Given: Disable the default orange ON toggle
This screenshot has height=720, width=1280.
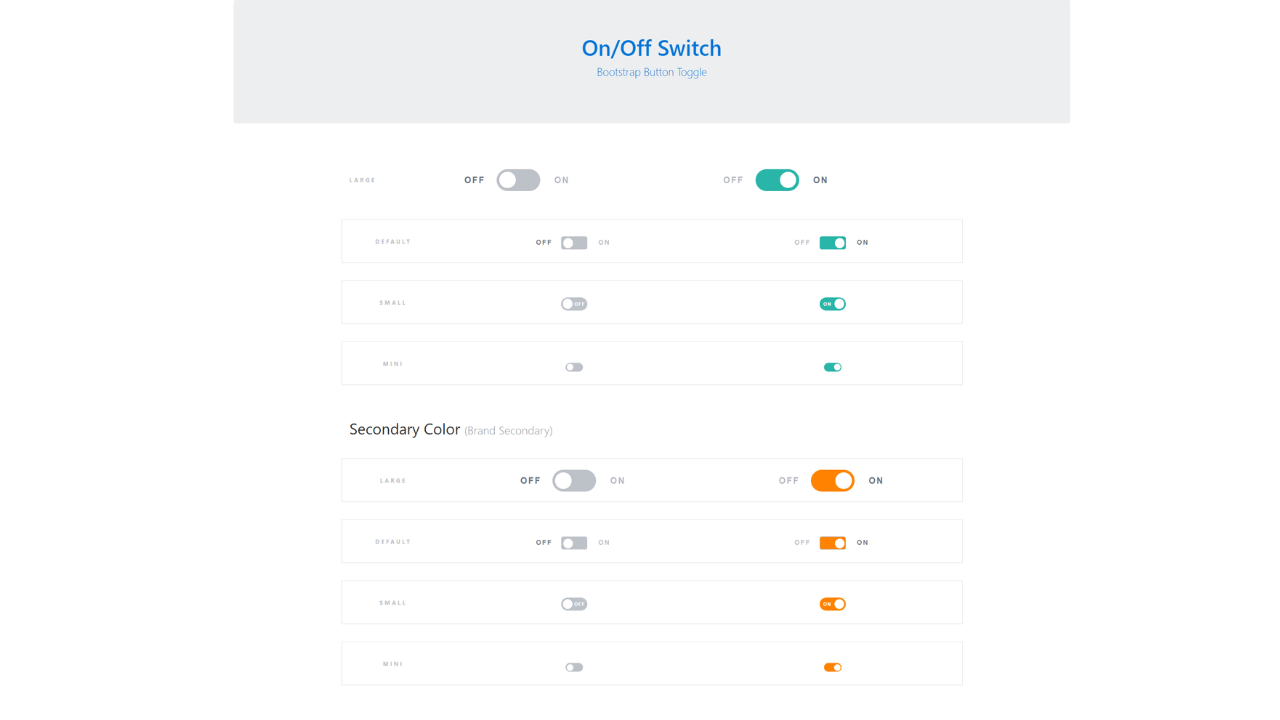Looking at the screenshot, I should [832, 542].
